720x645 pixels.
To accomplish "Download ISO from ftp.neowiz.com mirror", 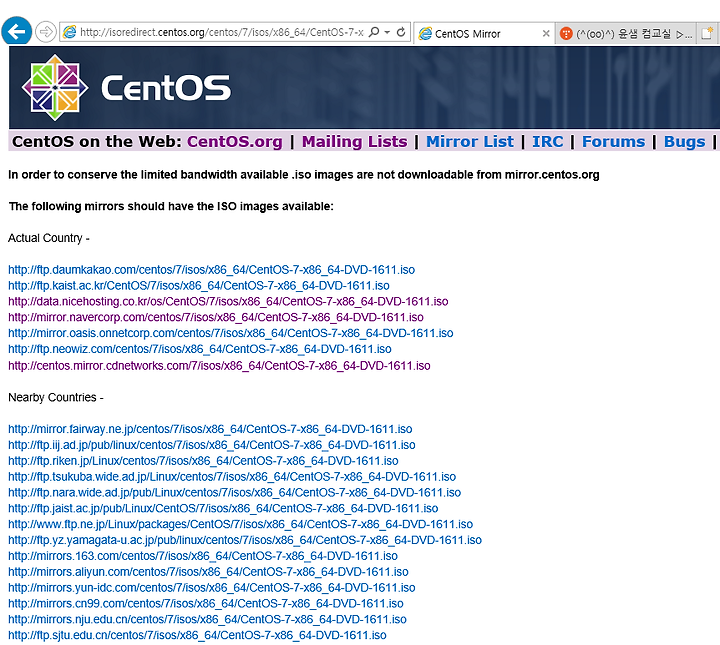I will (200, 349).
